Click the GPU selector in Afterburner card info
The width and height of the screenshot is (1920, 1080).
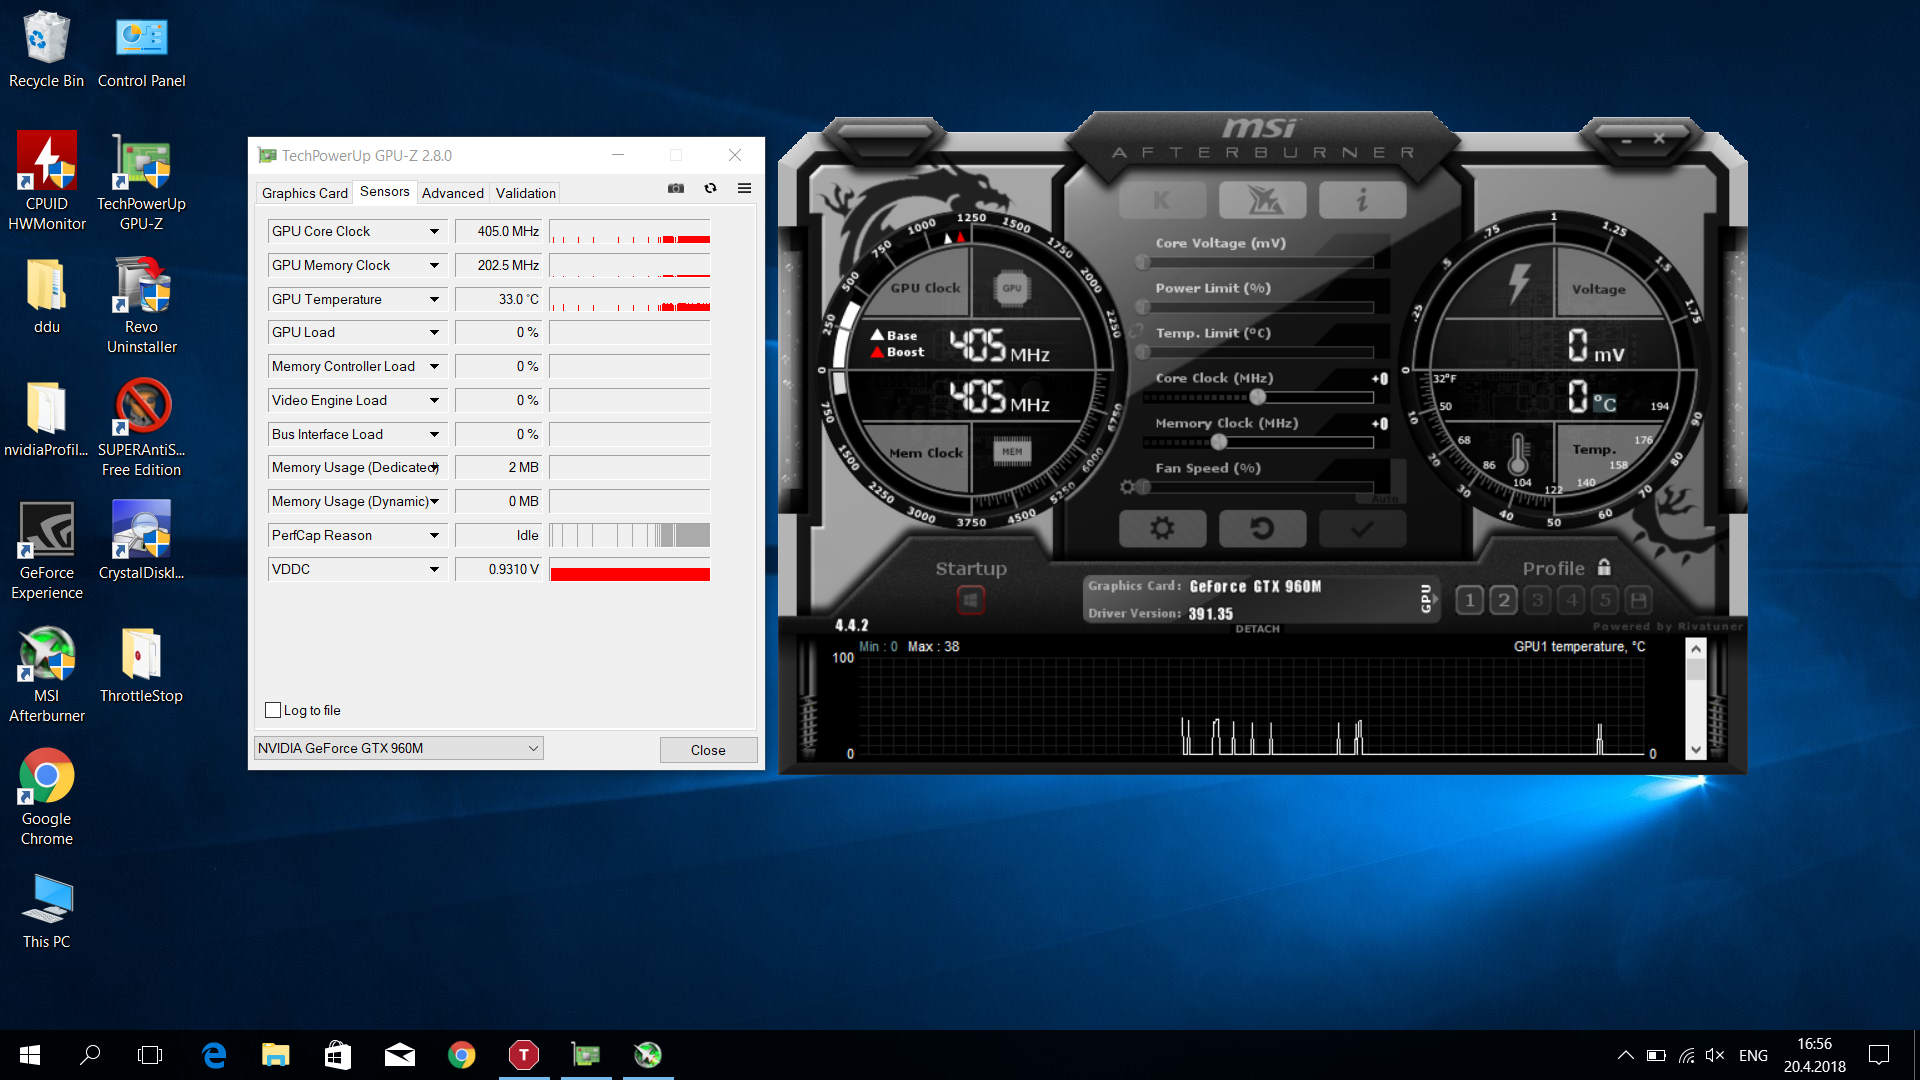(1427, 598)
